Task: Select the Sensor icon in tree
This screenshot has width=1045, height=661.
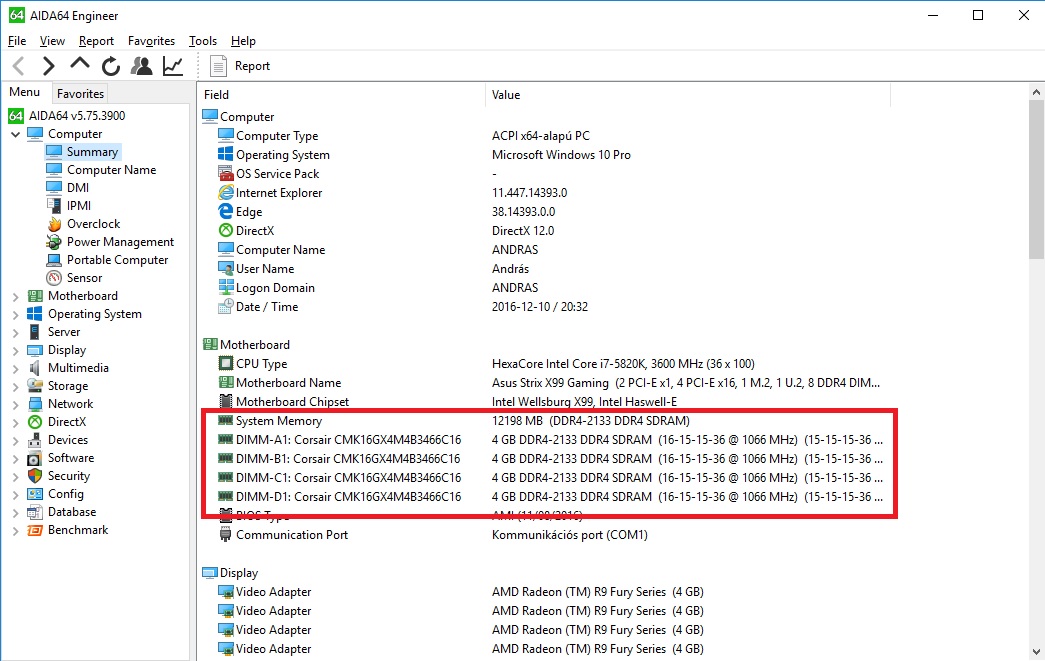Action: pyautogui.click(x=54, y=278)
